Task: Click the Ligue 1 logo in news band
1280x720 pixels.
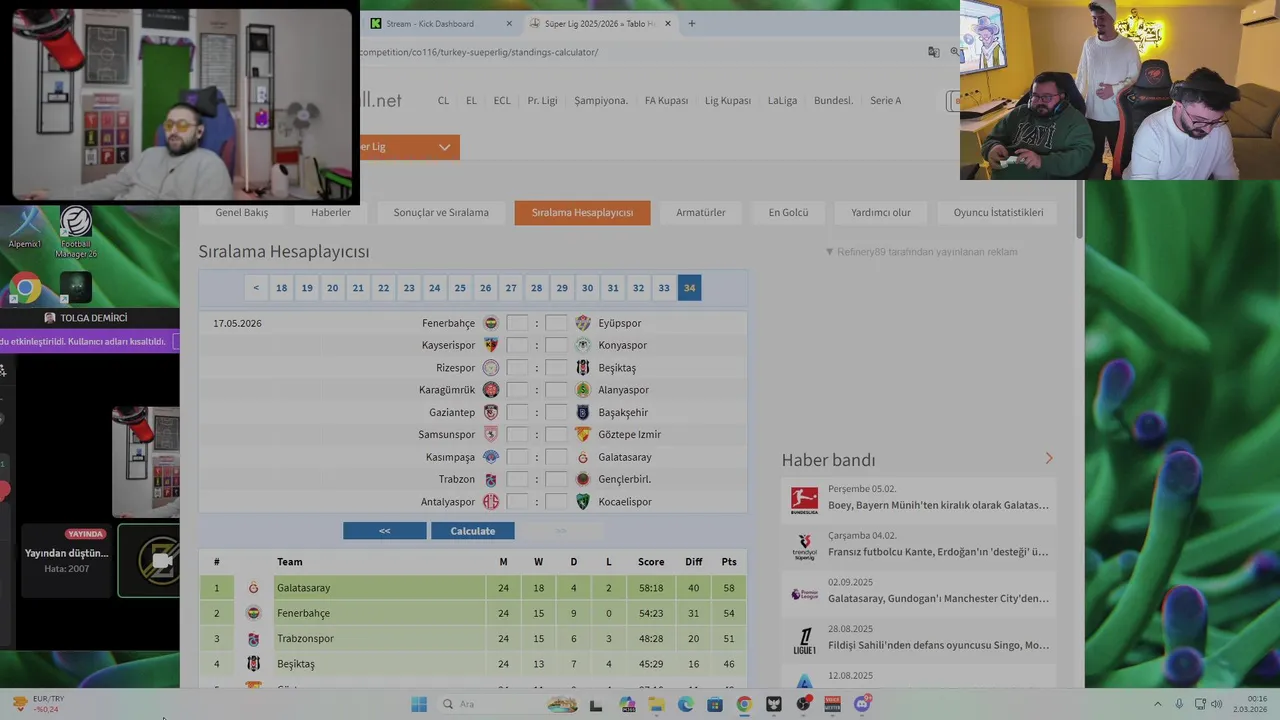Action: [x=804, y=639]
